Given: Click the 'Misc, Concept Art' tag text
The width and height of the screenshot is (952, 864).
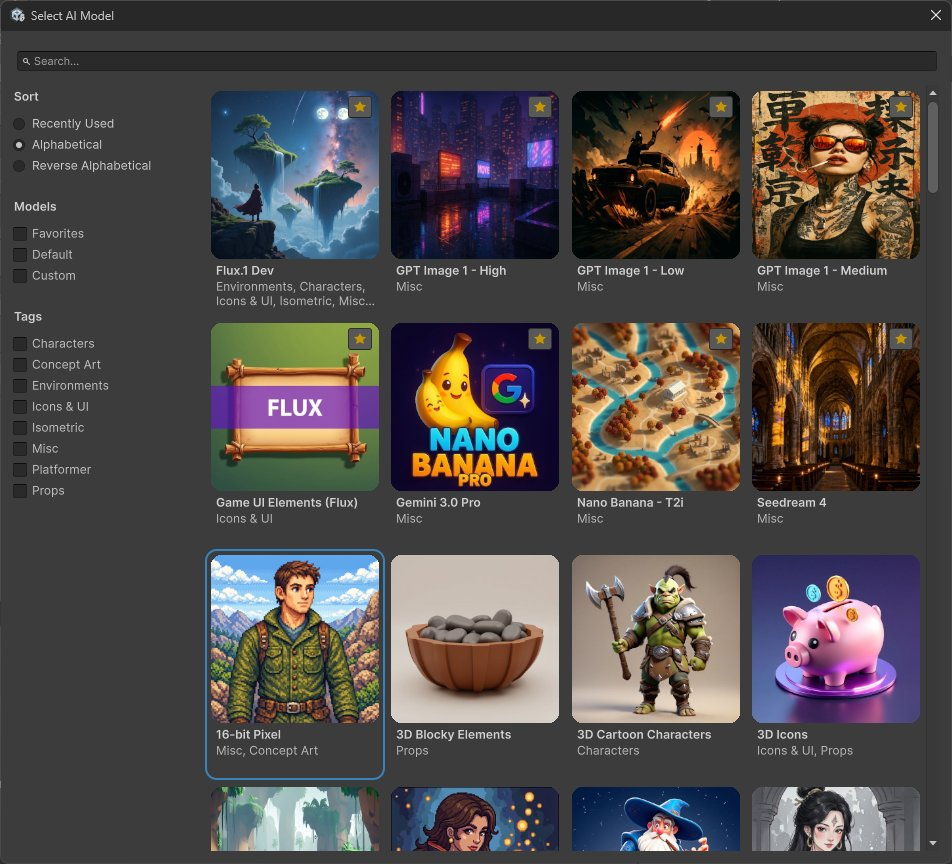Looking at the screenshot, I should [x=267, y=750].
